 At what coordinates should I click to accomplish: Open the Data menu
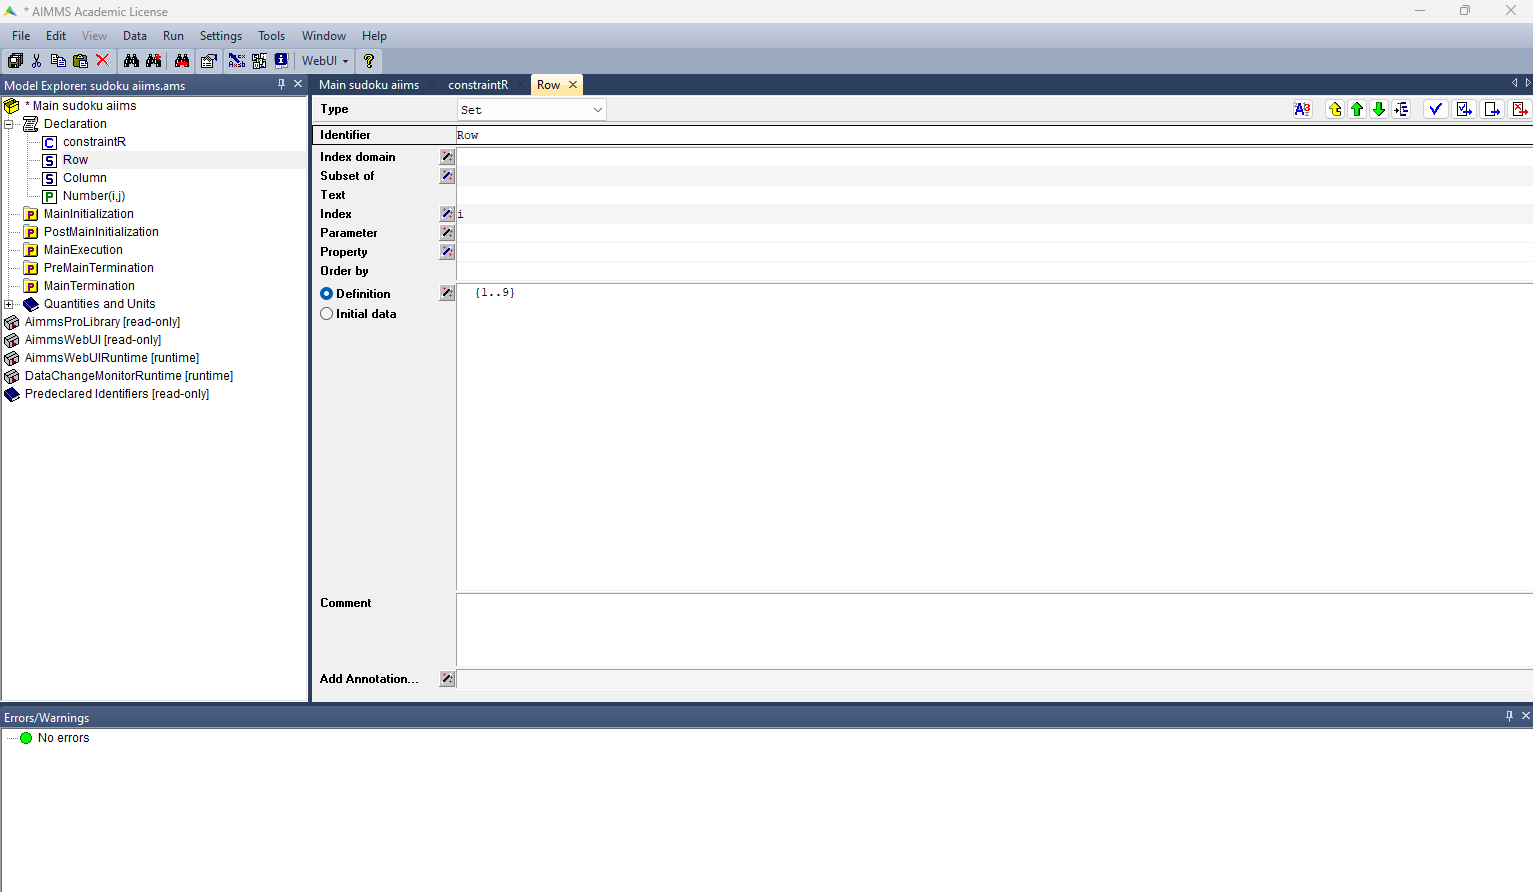click(135, 36)
